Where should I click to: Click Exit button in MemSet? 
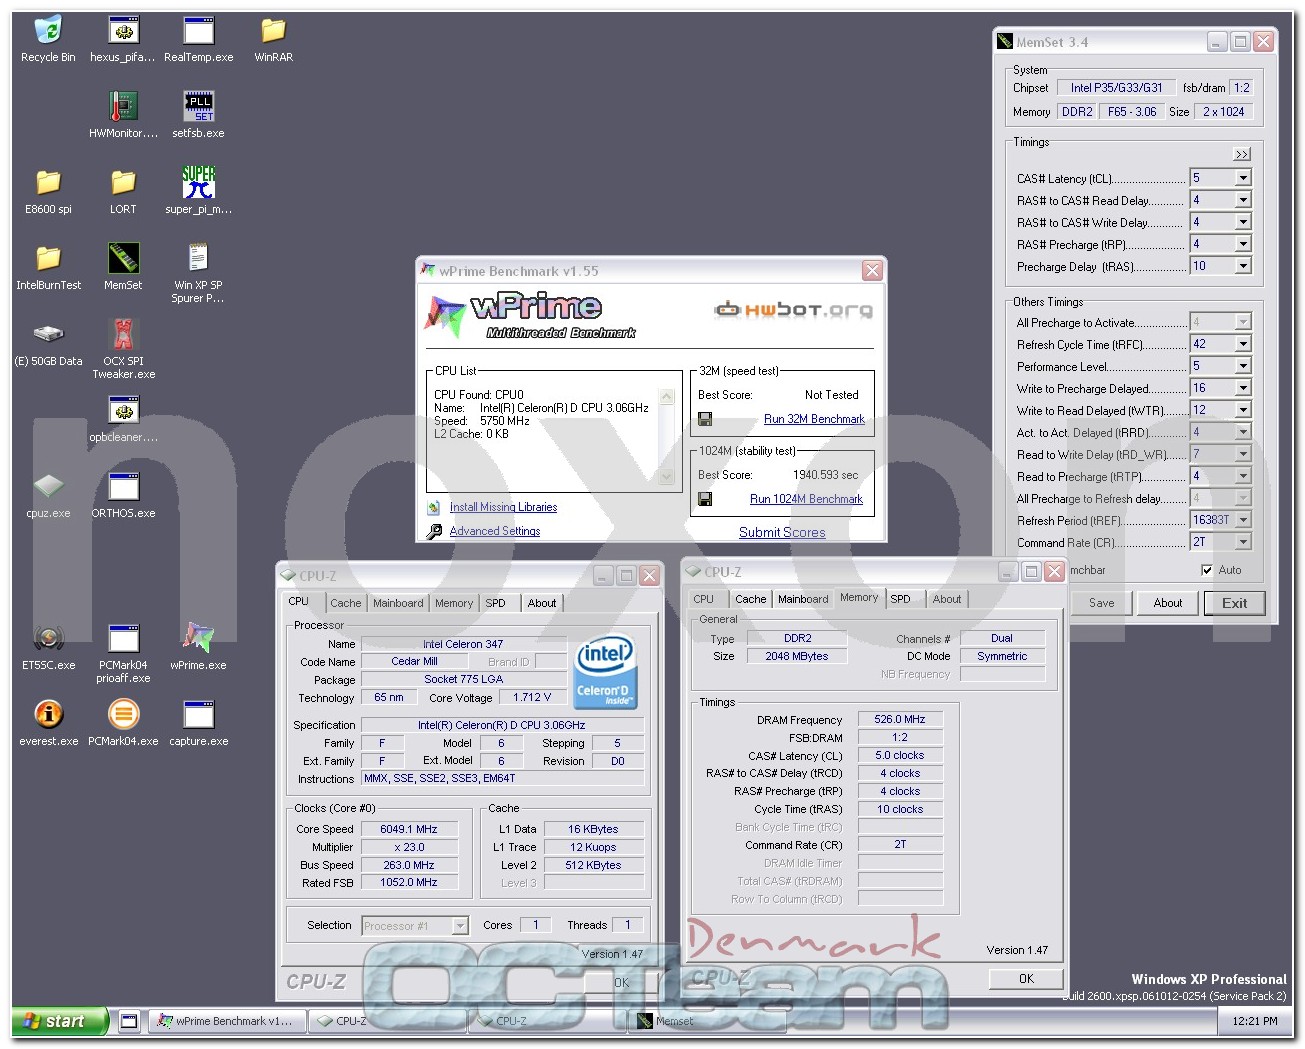click(x=1234, y=603)
